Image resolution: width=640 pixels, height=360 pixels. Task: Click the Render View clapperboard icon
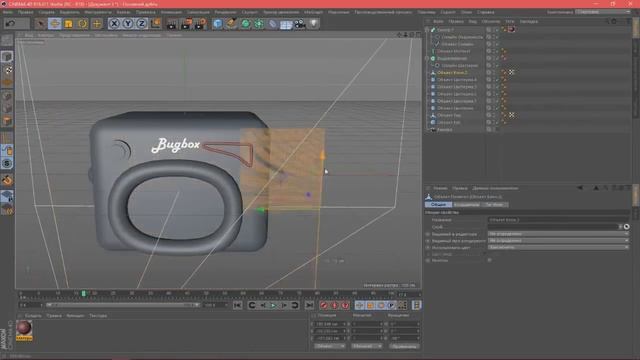point(172,24)
